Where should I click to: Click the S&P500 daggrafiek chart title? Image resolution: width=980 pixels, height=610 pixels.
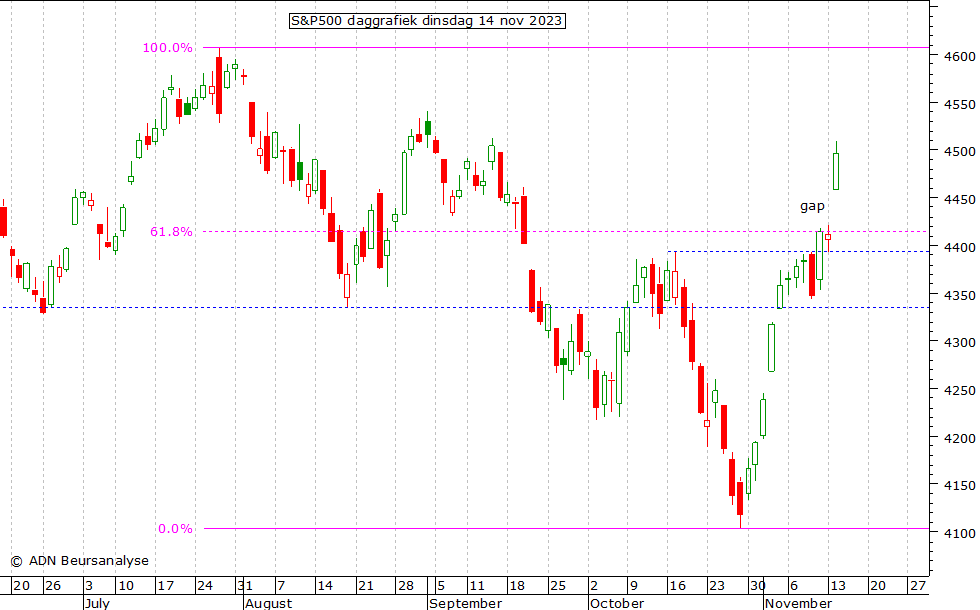(427, 21)
